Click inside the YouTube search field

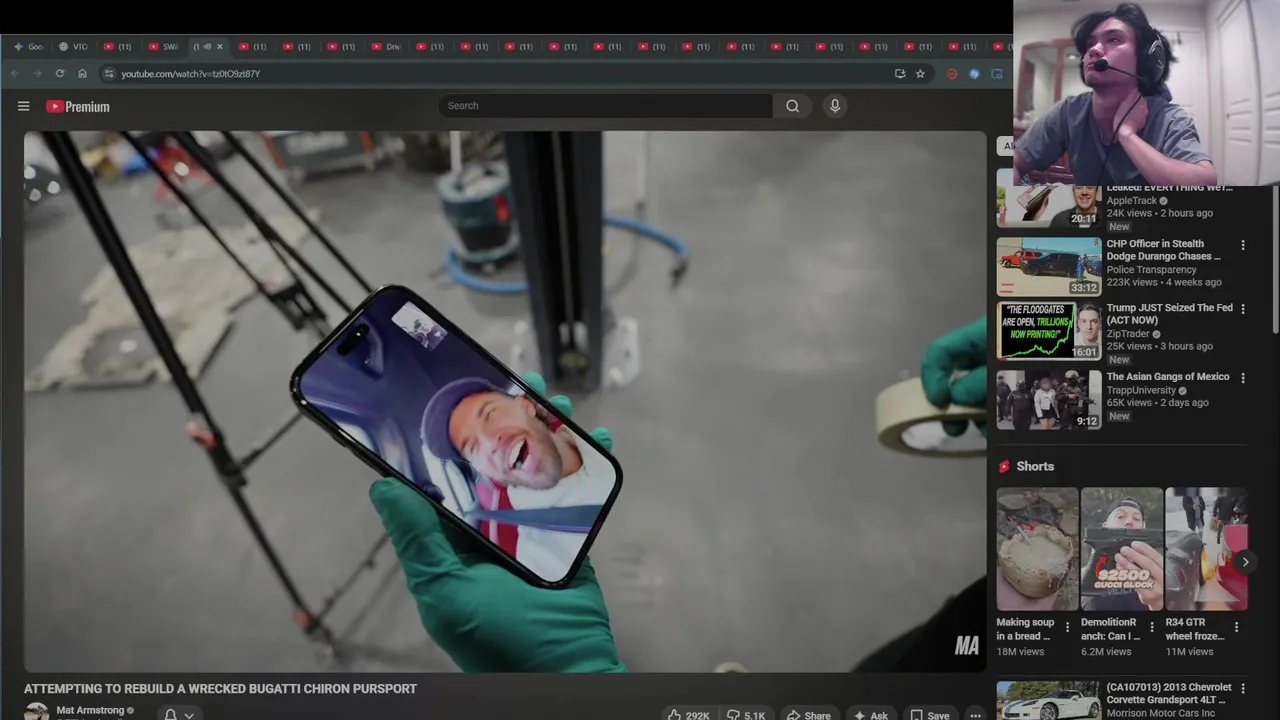(605, 106)
